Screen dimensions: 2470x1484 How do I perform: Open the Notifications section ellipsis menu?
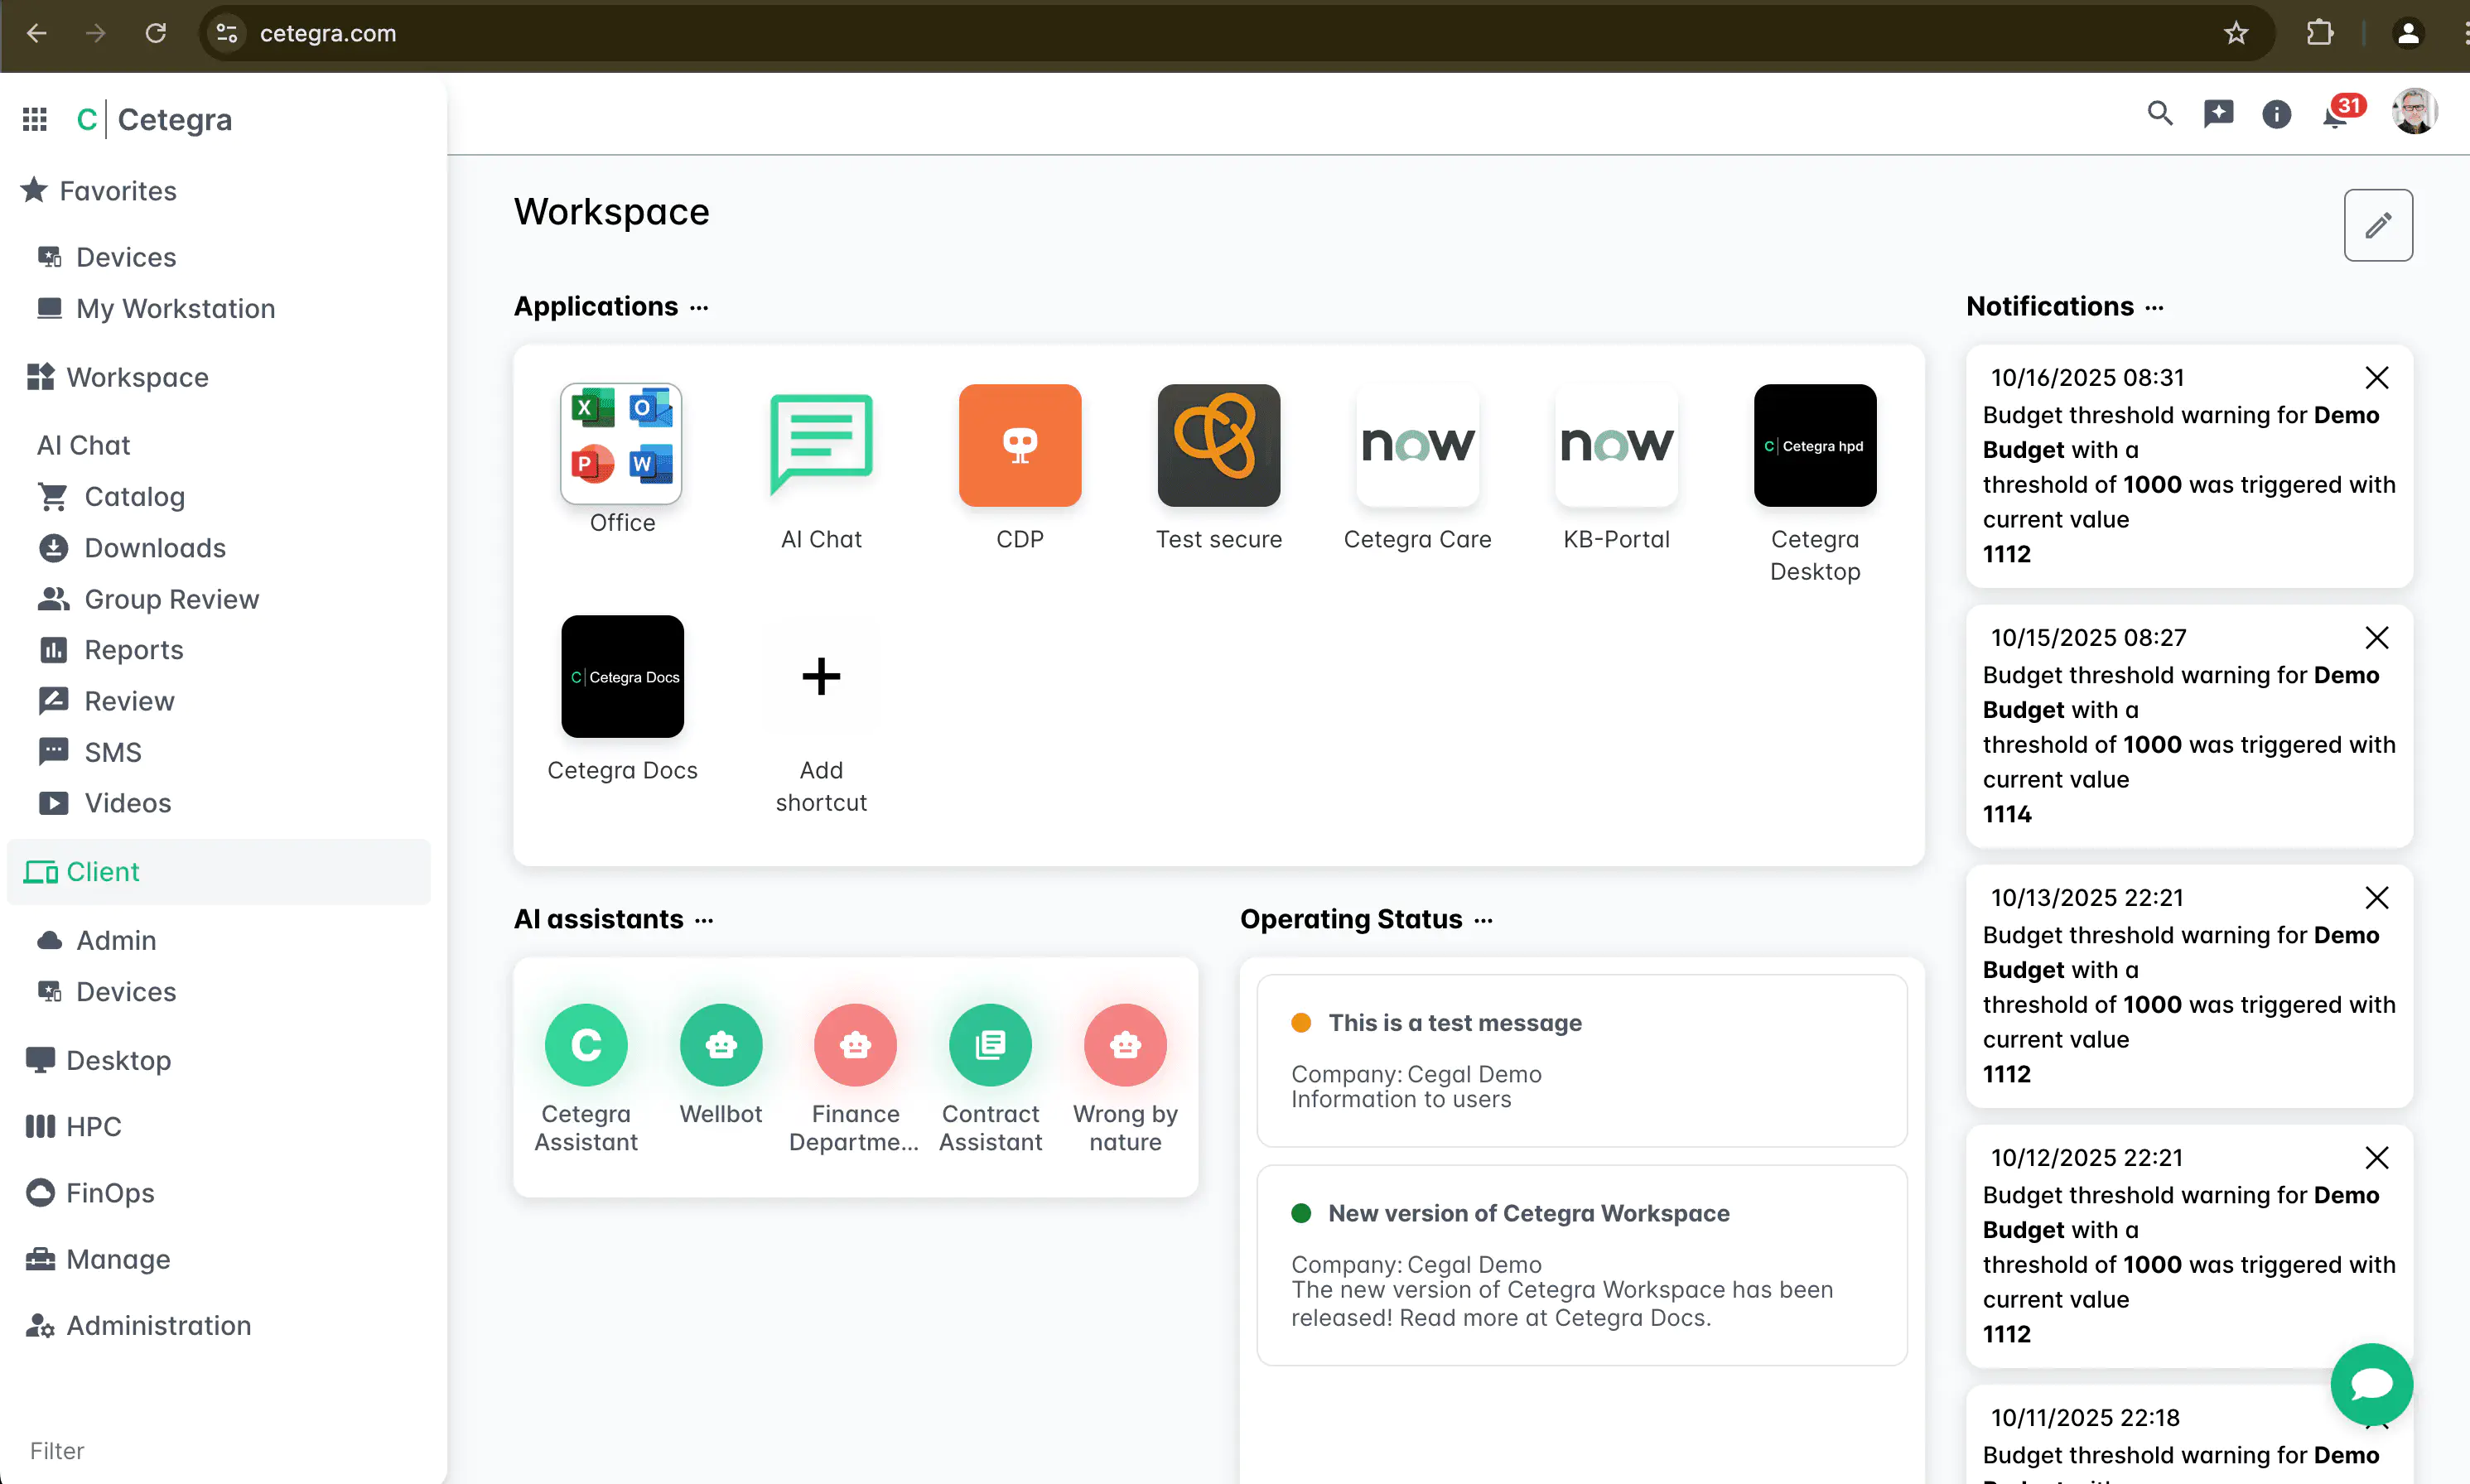[x=2155, y=308]
